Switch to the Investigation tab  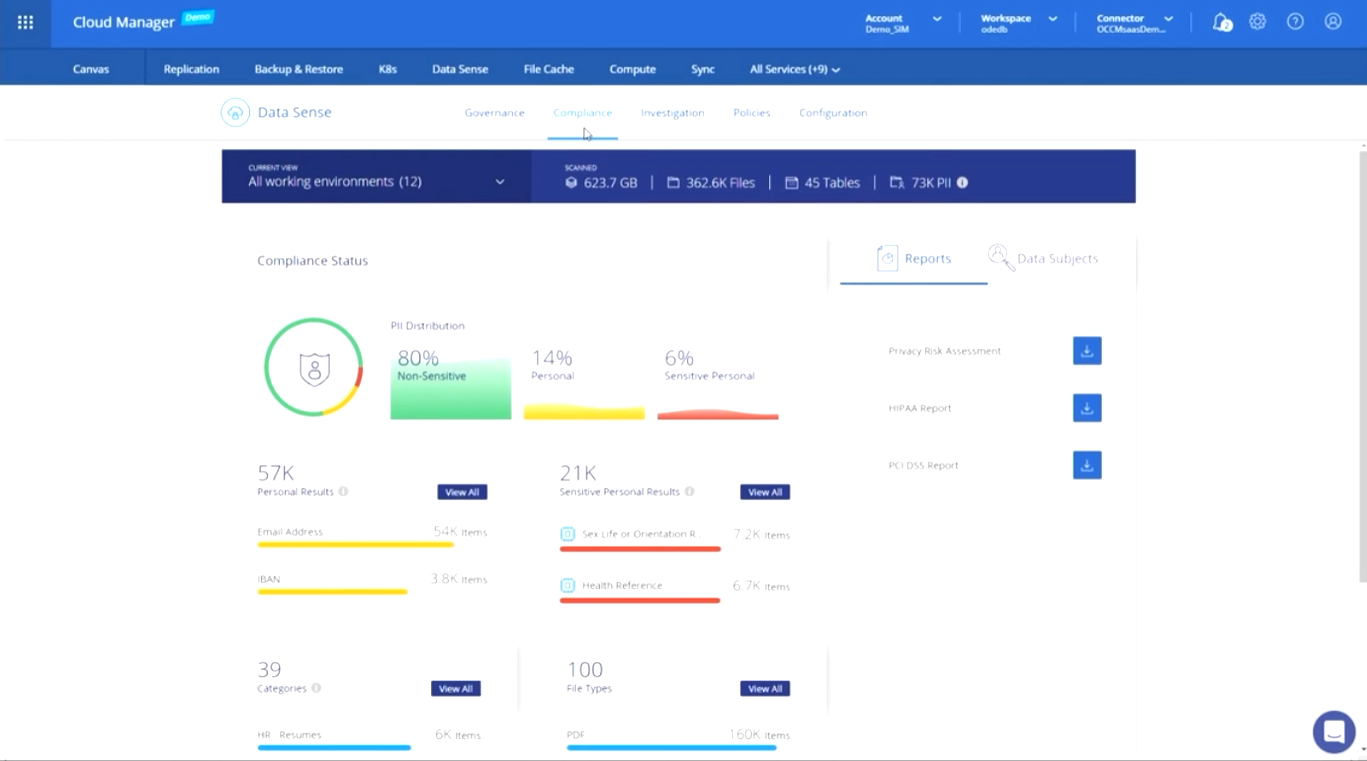(x=672, y=113)
